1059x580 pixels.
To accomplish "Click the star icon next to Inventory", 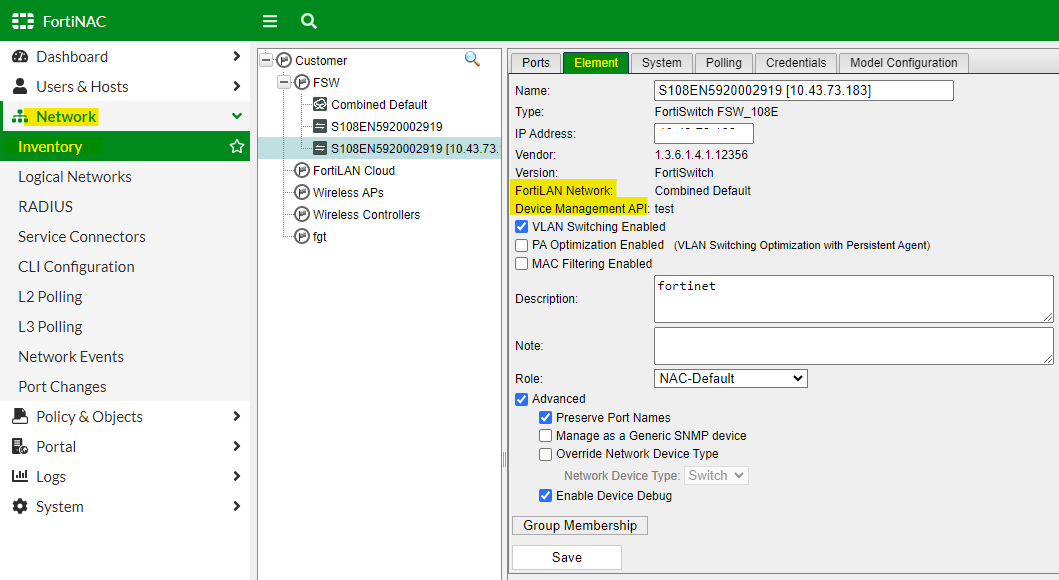I will pyautogui.click(x=236, y=146).
